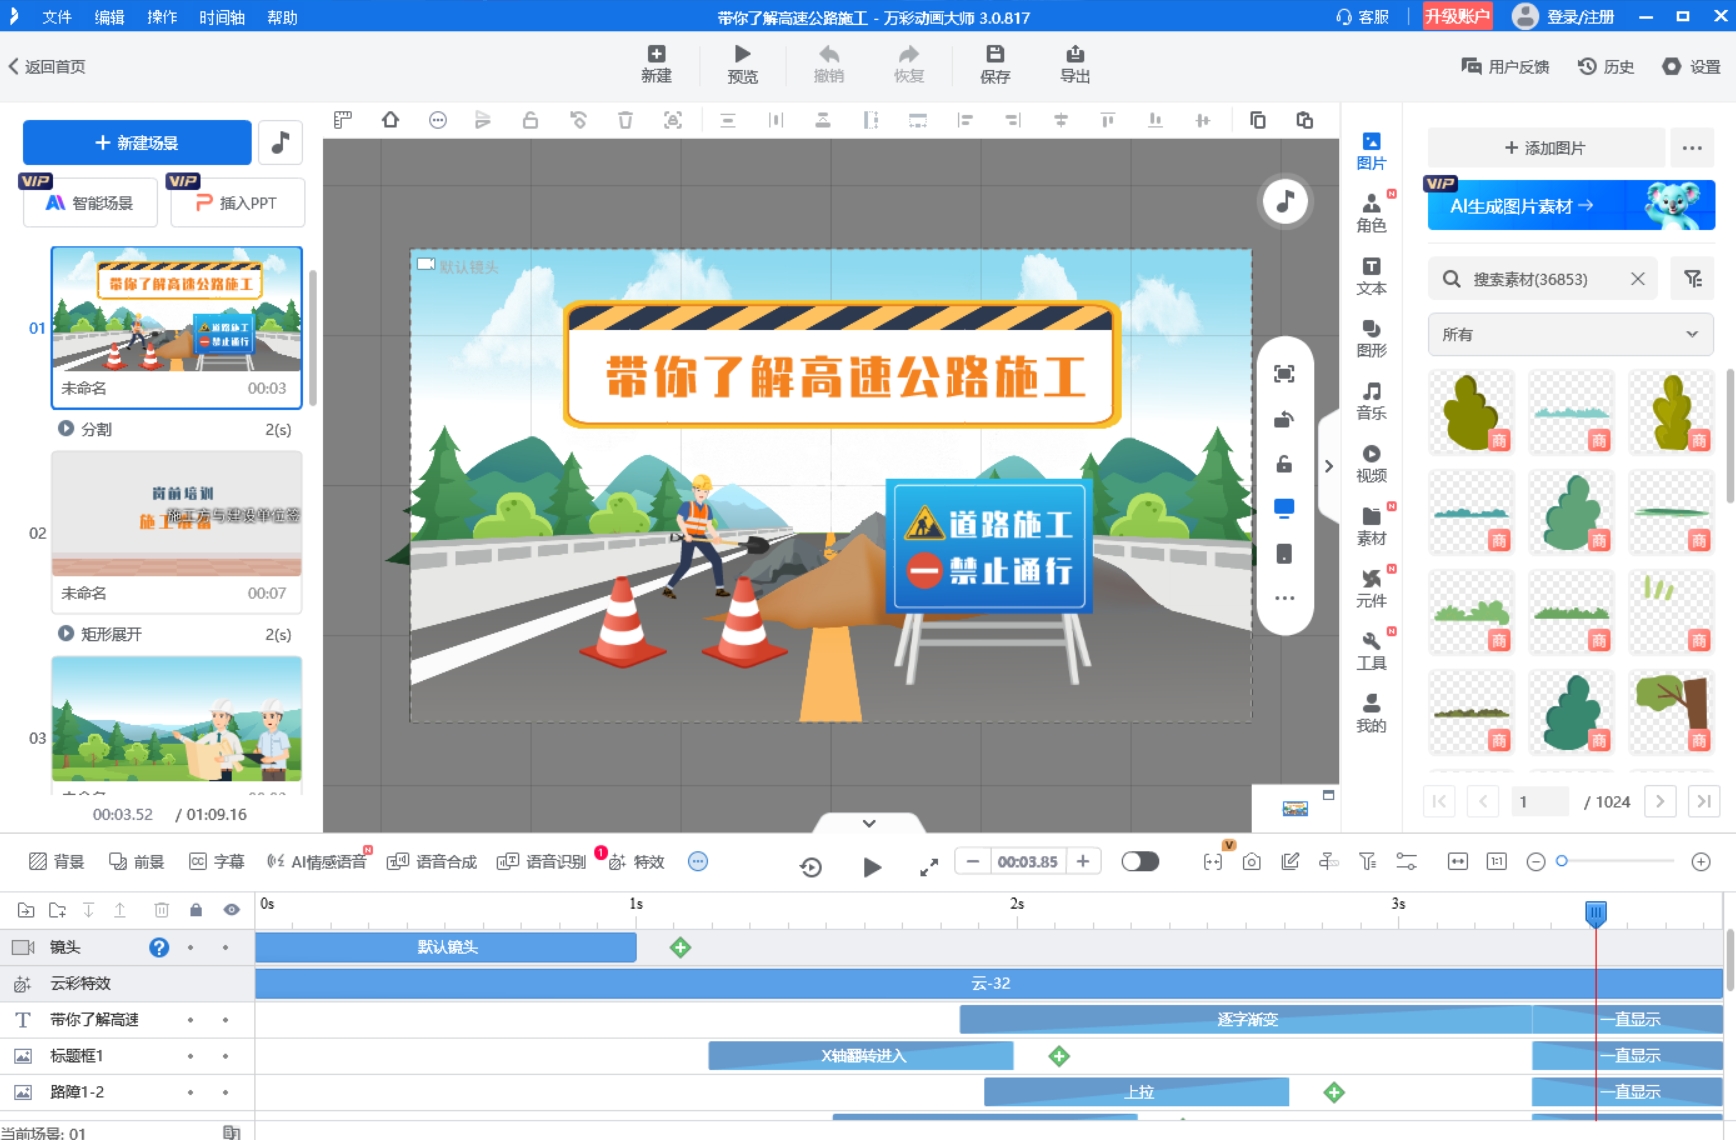
Task: Click the Save (保存) icon
Action: pyautogui.click(x=994, y=64)
